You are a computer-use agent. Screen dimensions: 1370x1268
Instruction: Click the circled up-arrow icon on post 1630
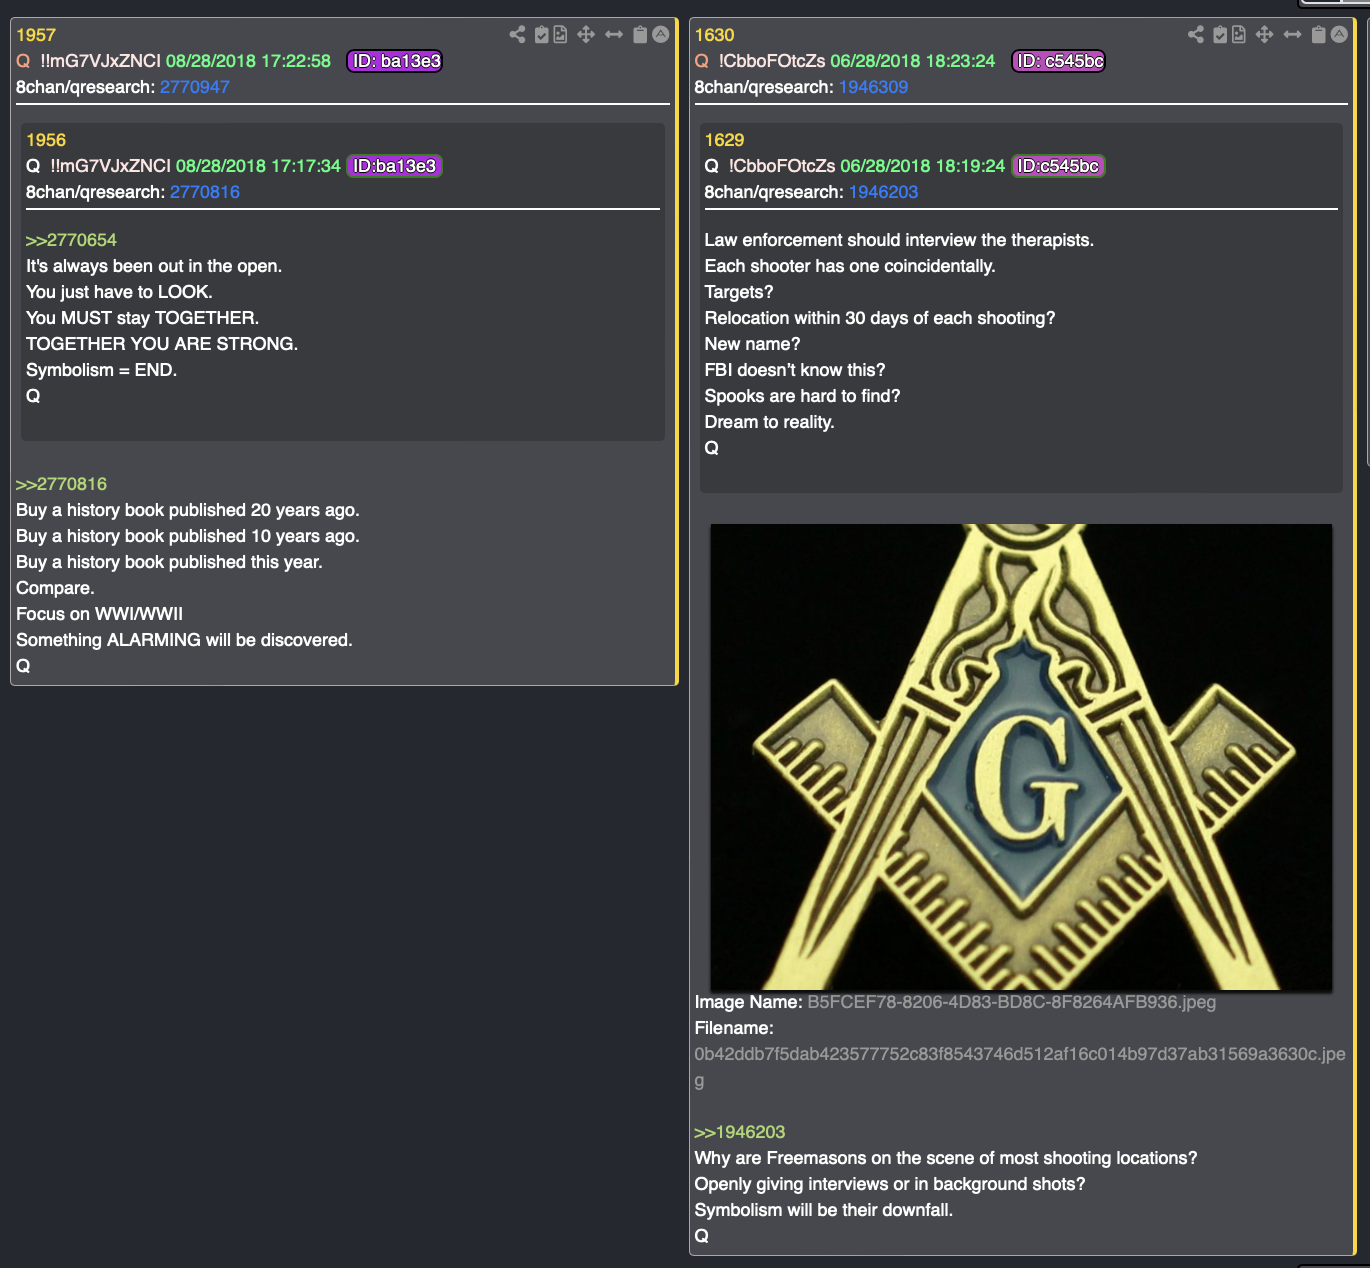coord(1340,35)
